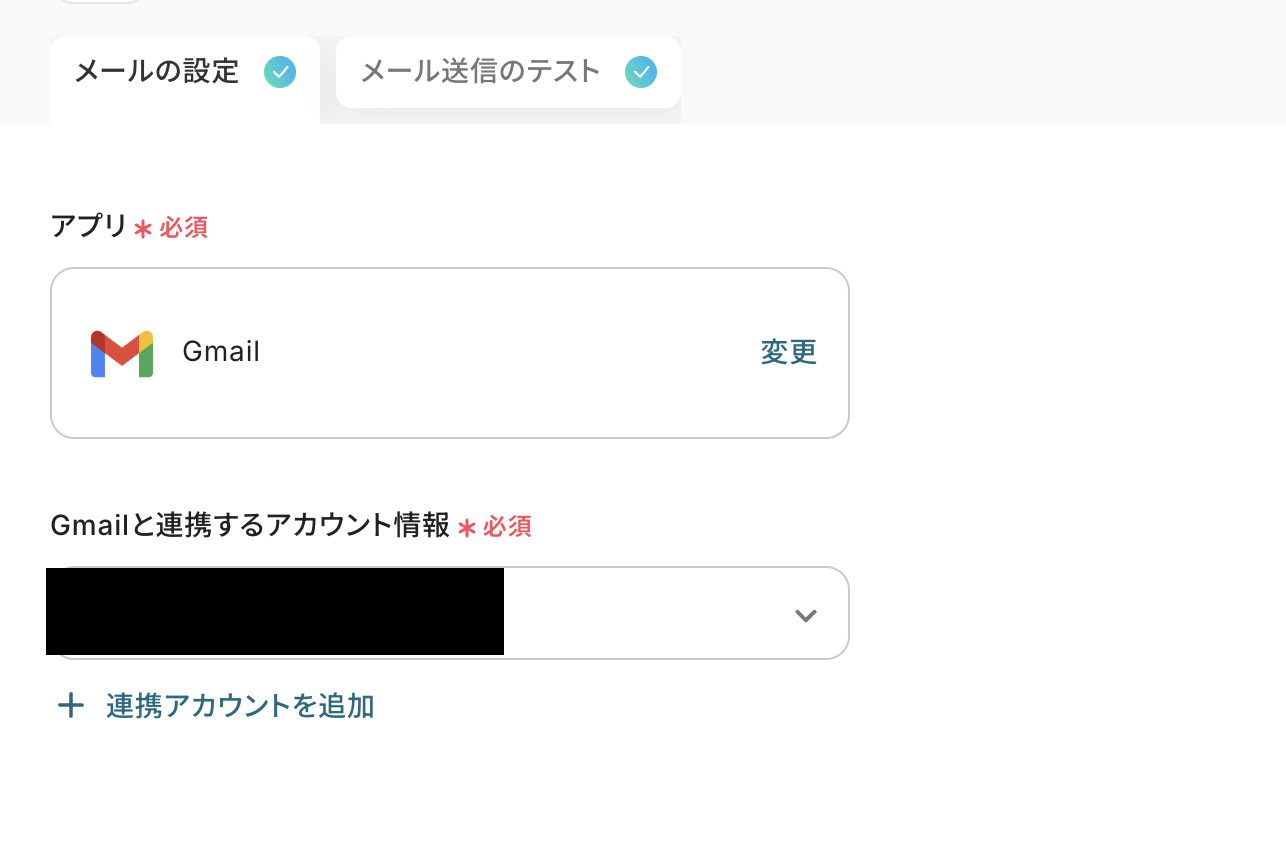Open the Gmail account selection dropdown
Screen dimensions: 1286x850
point(450,613)
